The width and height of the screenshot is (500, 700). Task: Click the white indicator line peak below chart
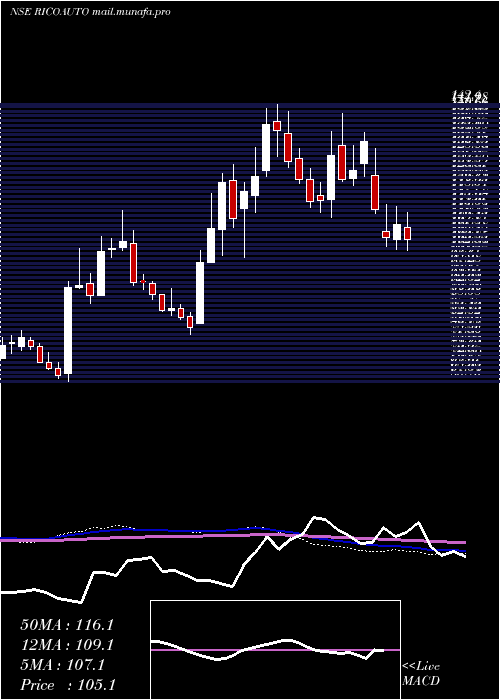click(316, 517)
